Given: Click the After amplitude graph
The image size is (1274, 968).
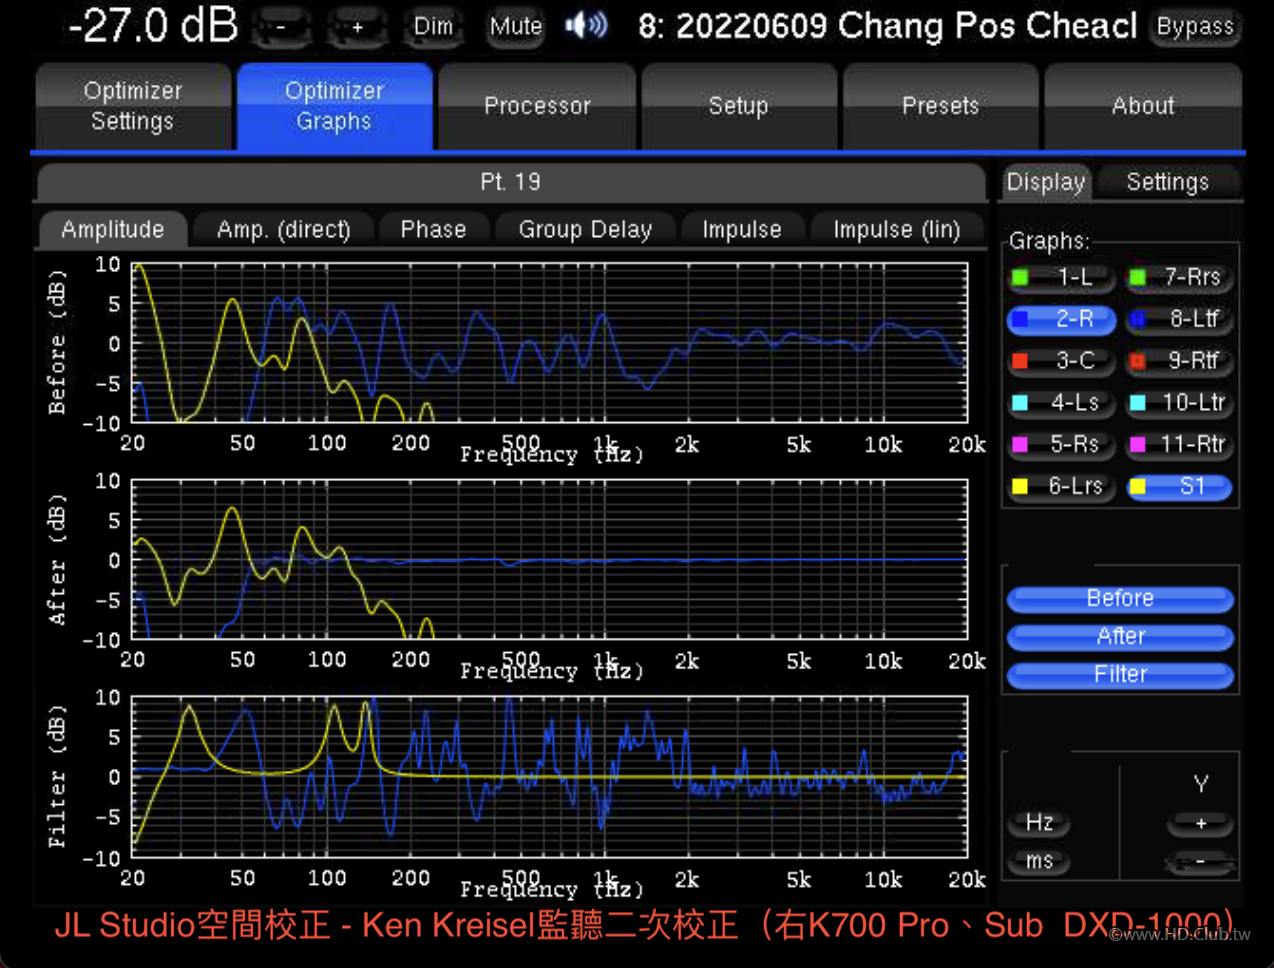Looking at the screenshot, I should point(549,559).
